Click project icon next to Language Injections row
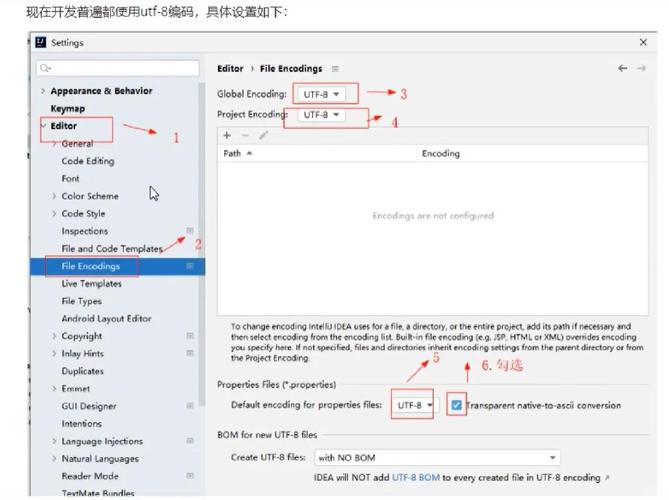The height and width of the screenshot is (500, 669). [190, 441]
